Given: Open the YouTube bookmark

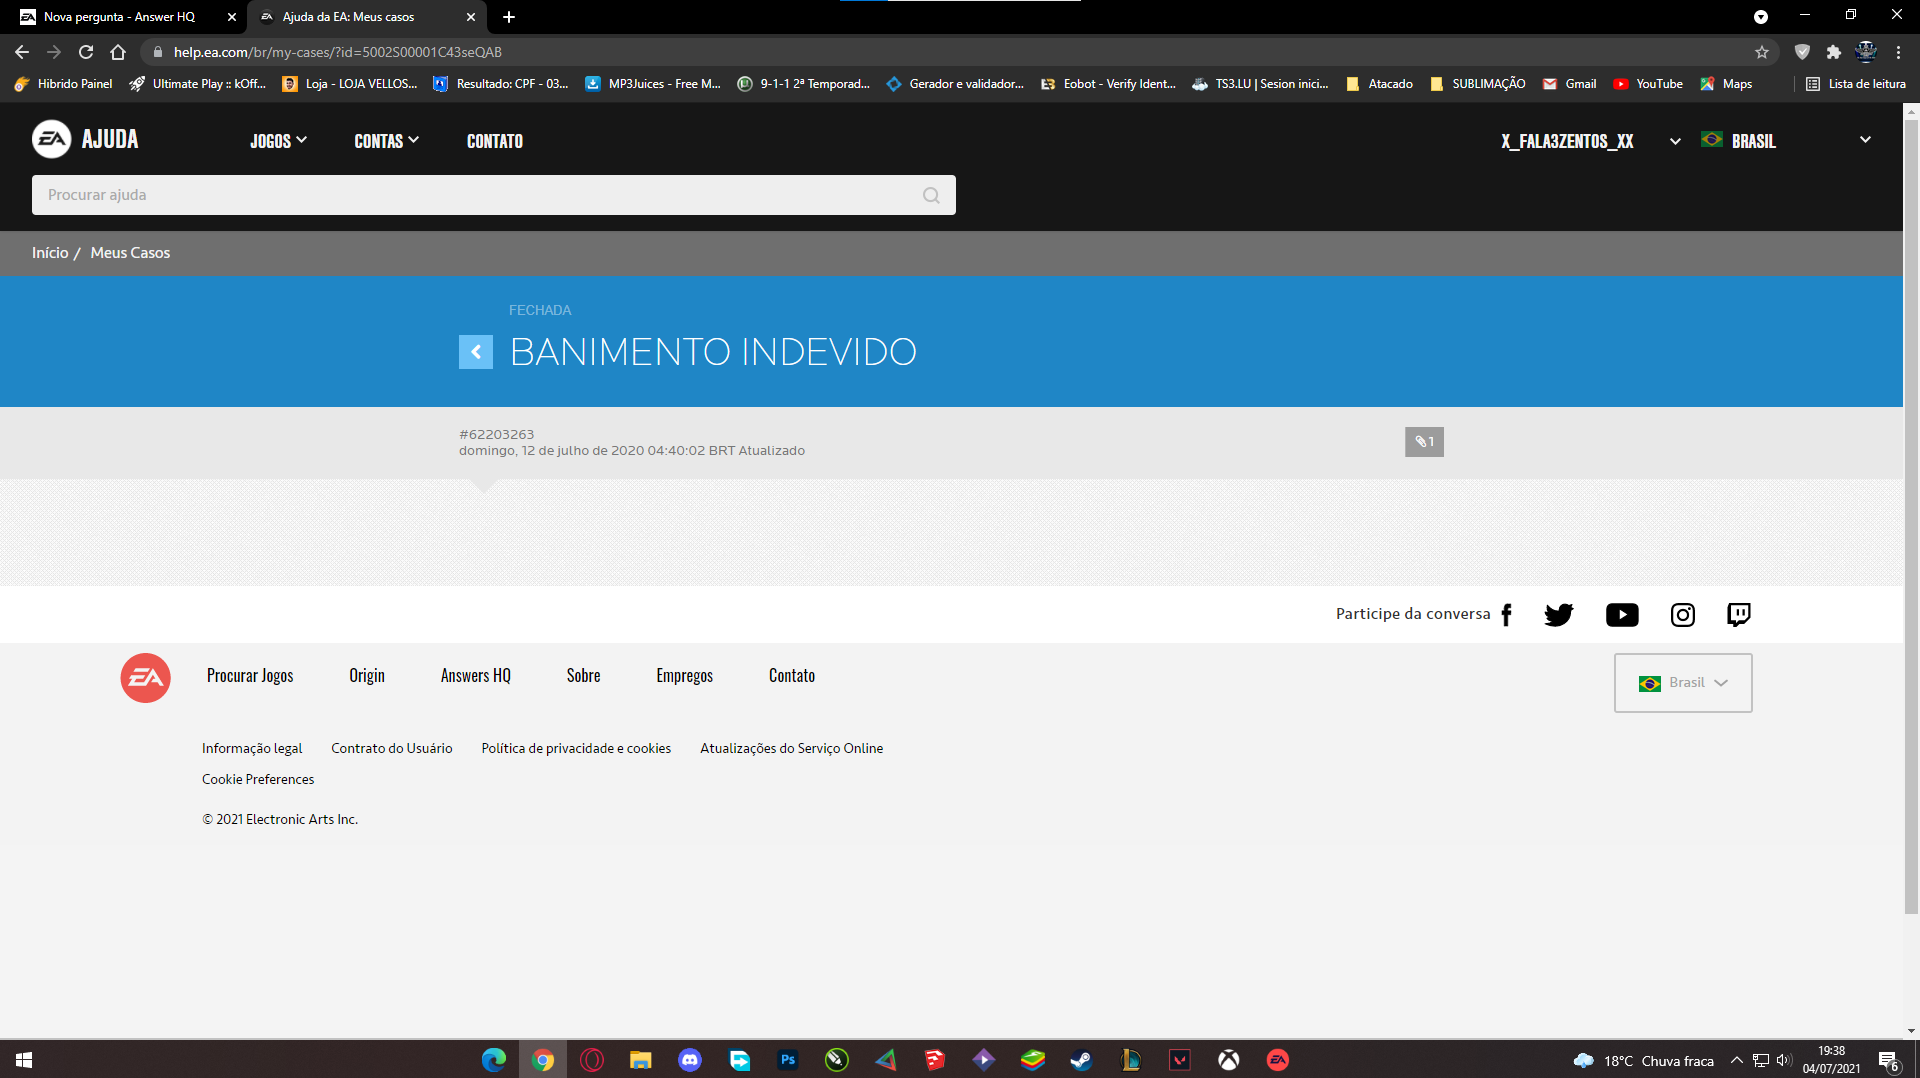Looking at the screenshot, I should point(1648,84).
